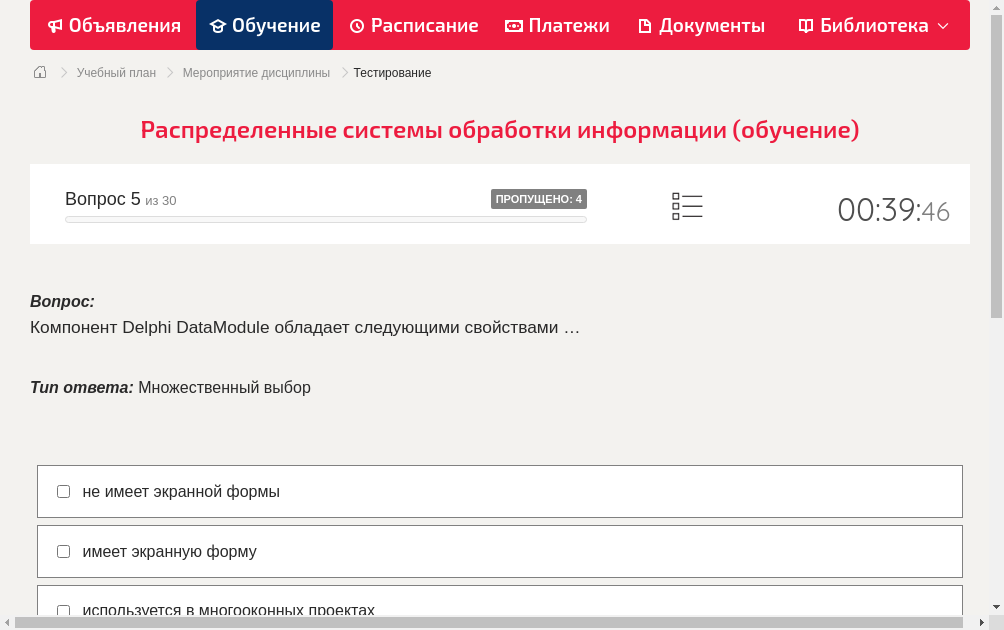Click the home breadcrumb icon
This screenshot has height=630, width=1004.
click(40, 72)
